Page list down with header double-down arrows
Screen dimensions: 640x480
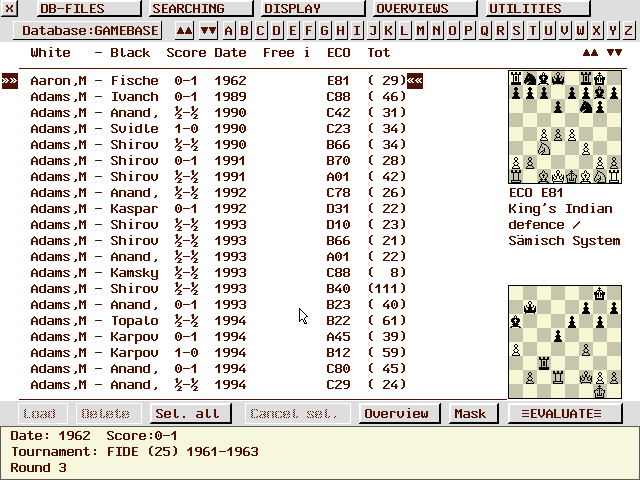point(614,52)
